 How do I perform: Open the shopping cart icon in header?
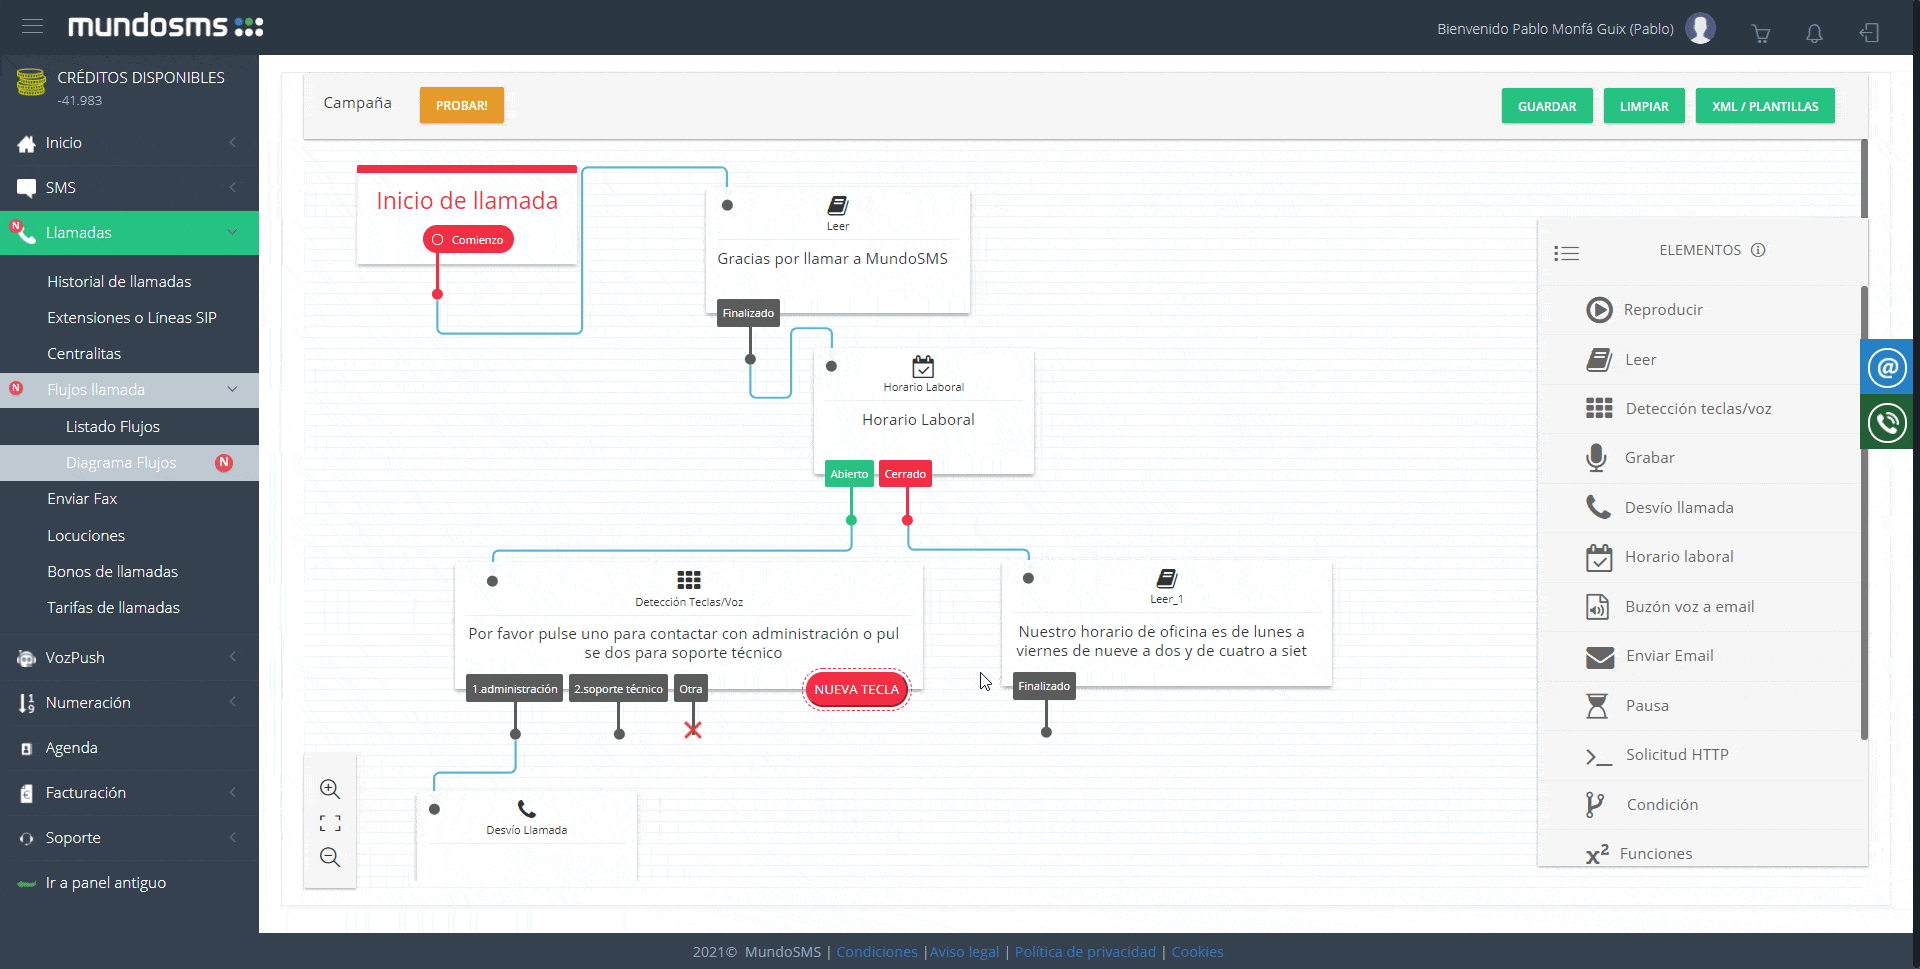(1761, 33)
